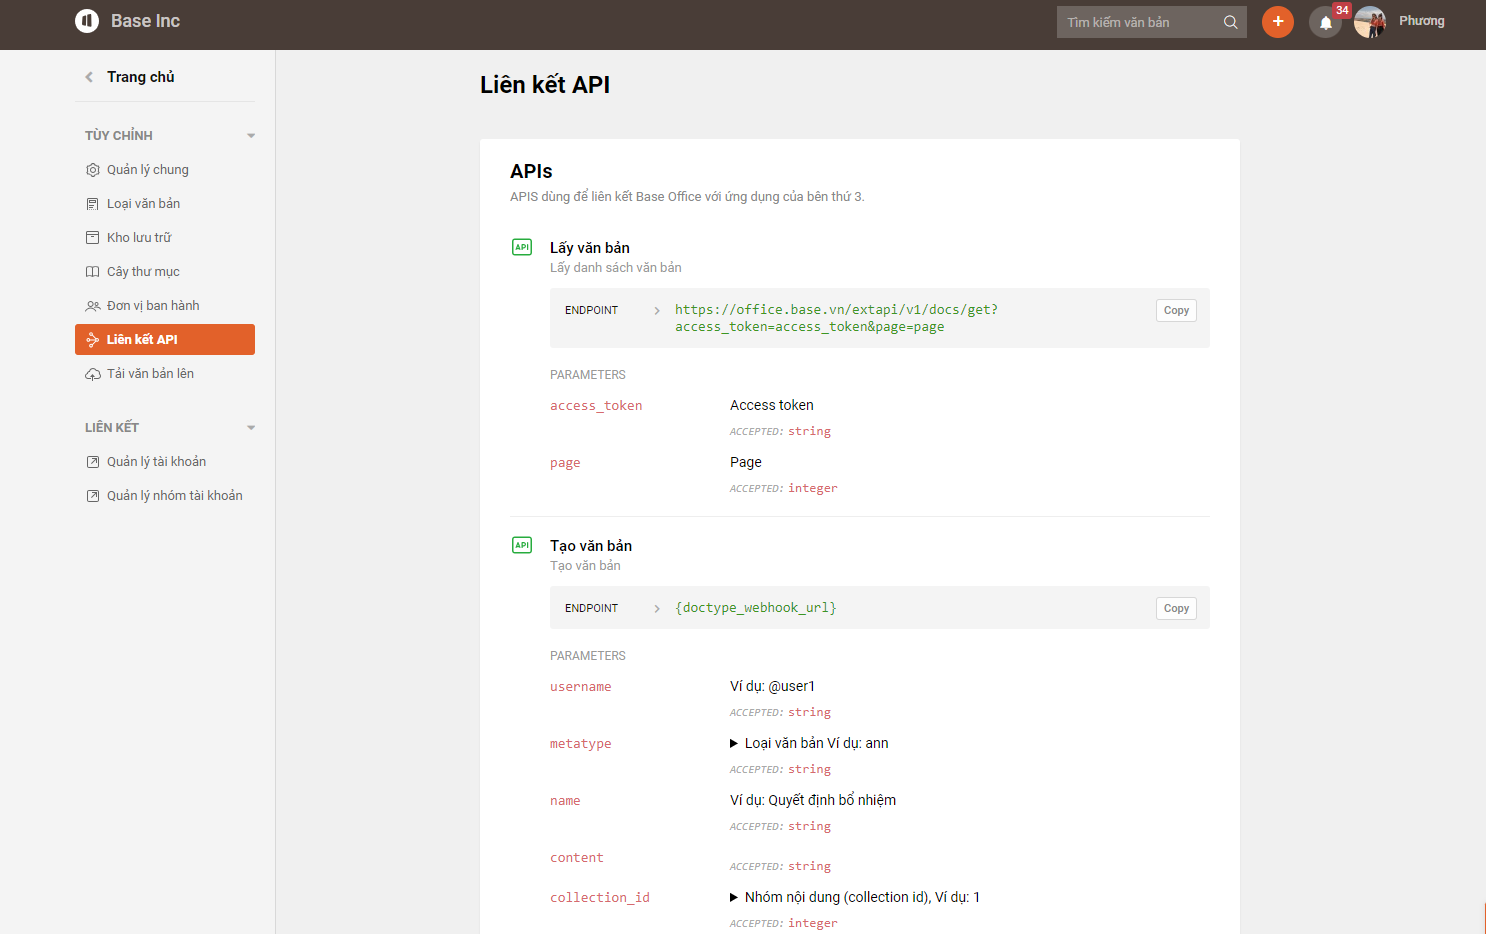Click the API icon beside Tạo văn bản

522,545
